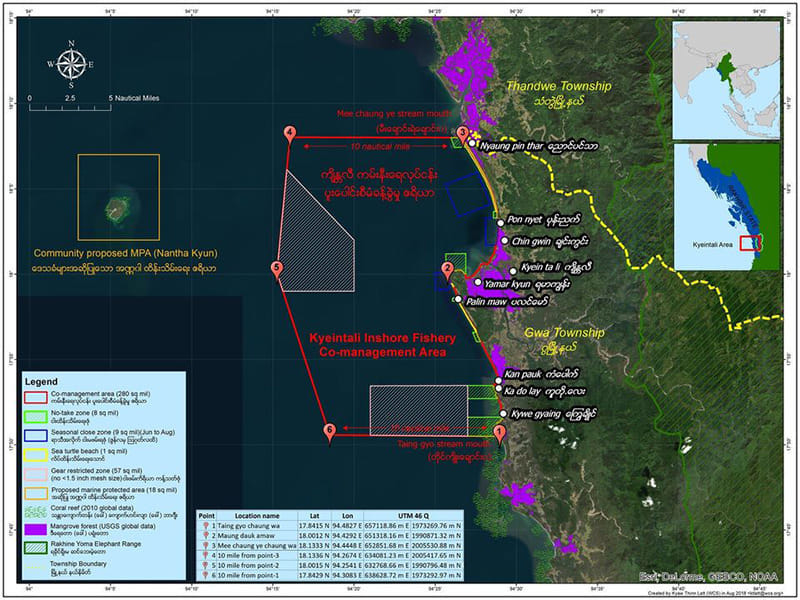The image size is (800, 600).
Task: Click red pin marker number 6
Action: tap(329, 431)
